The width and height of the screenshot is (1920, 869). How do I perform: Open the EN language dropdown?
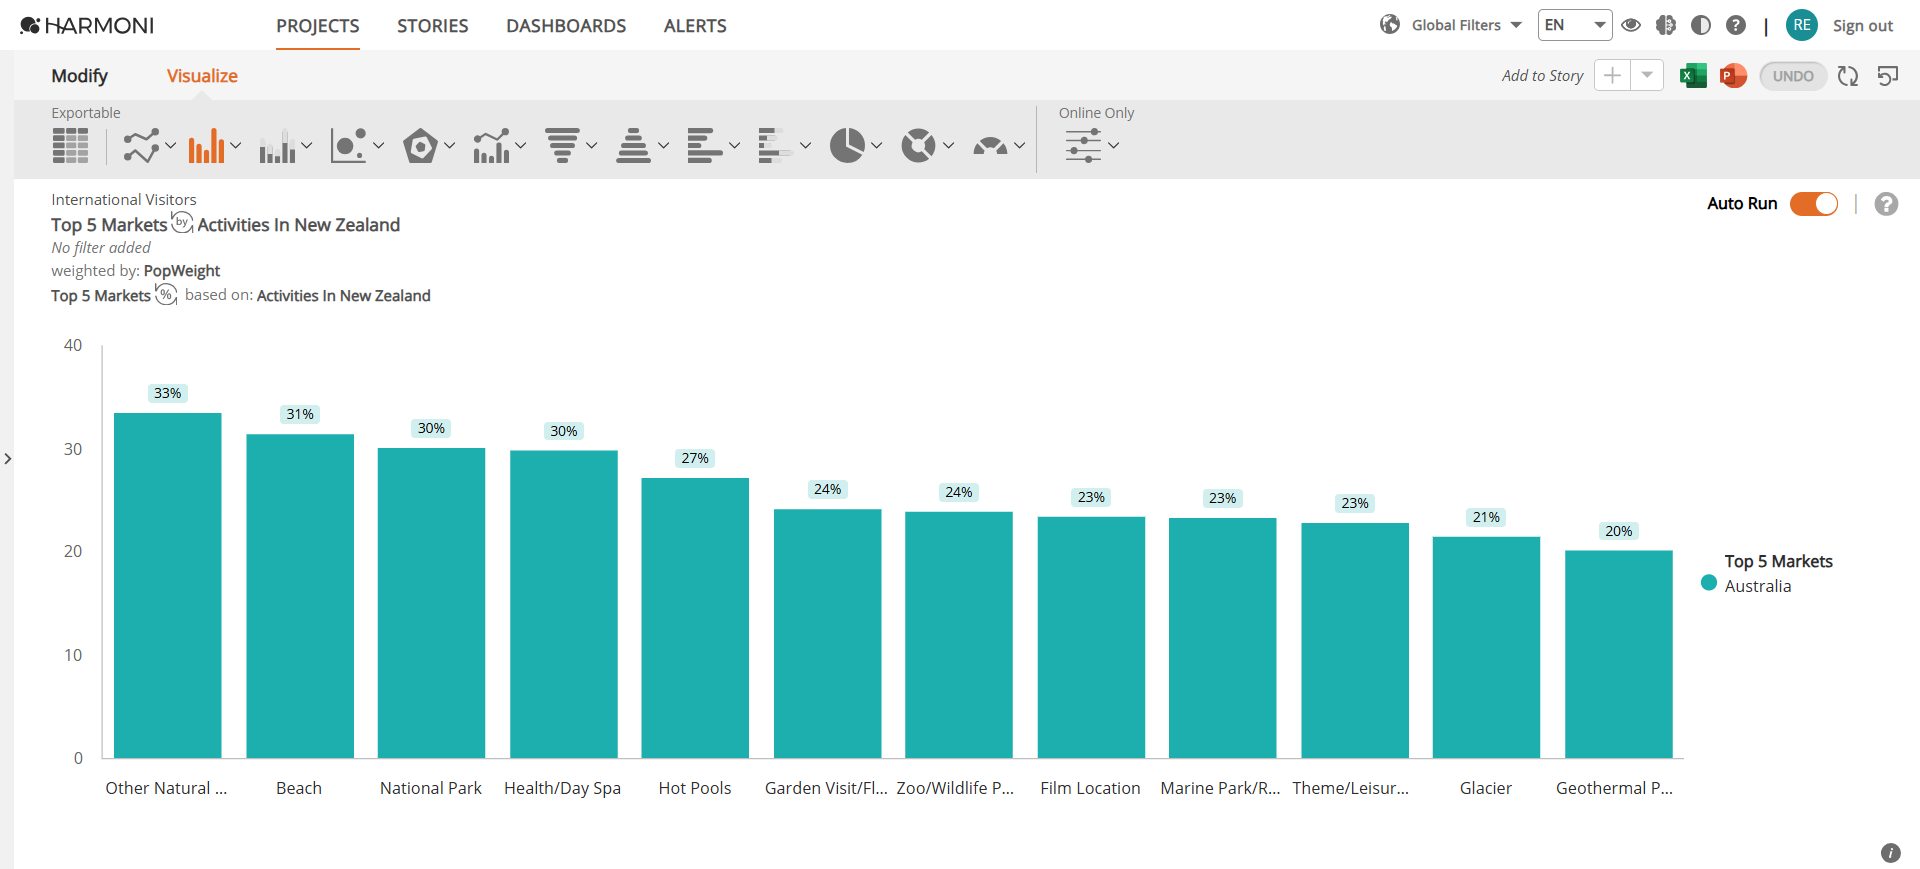[x=1575, y=25]
